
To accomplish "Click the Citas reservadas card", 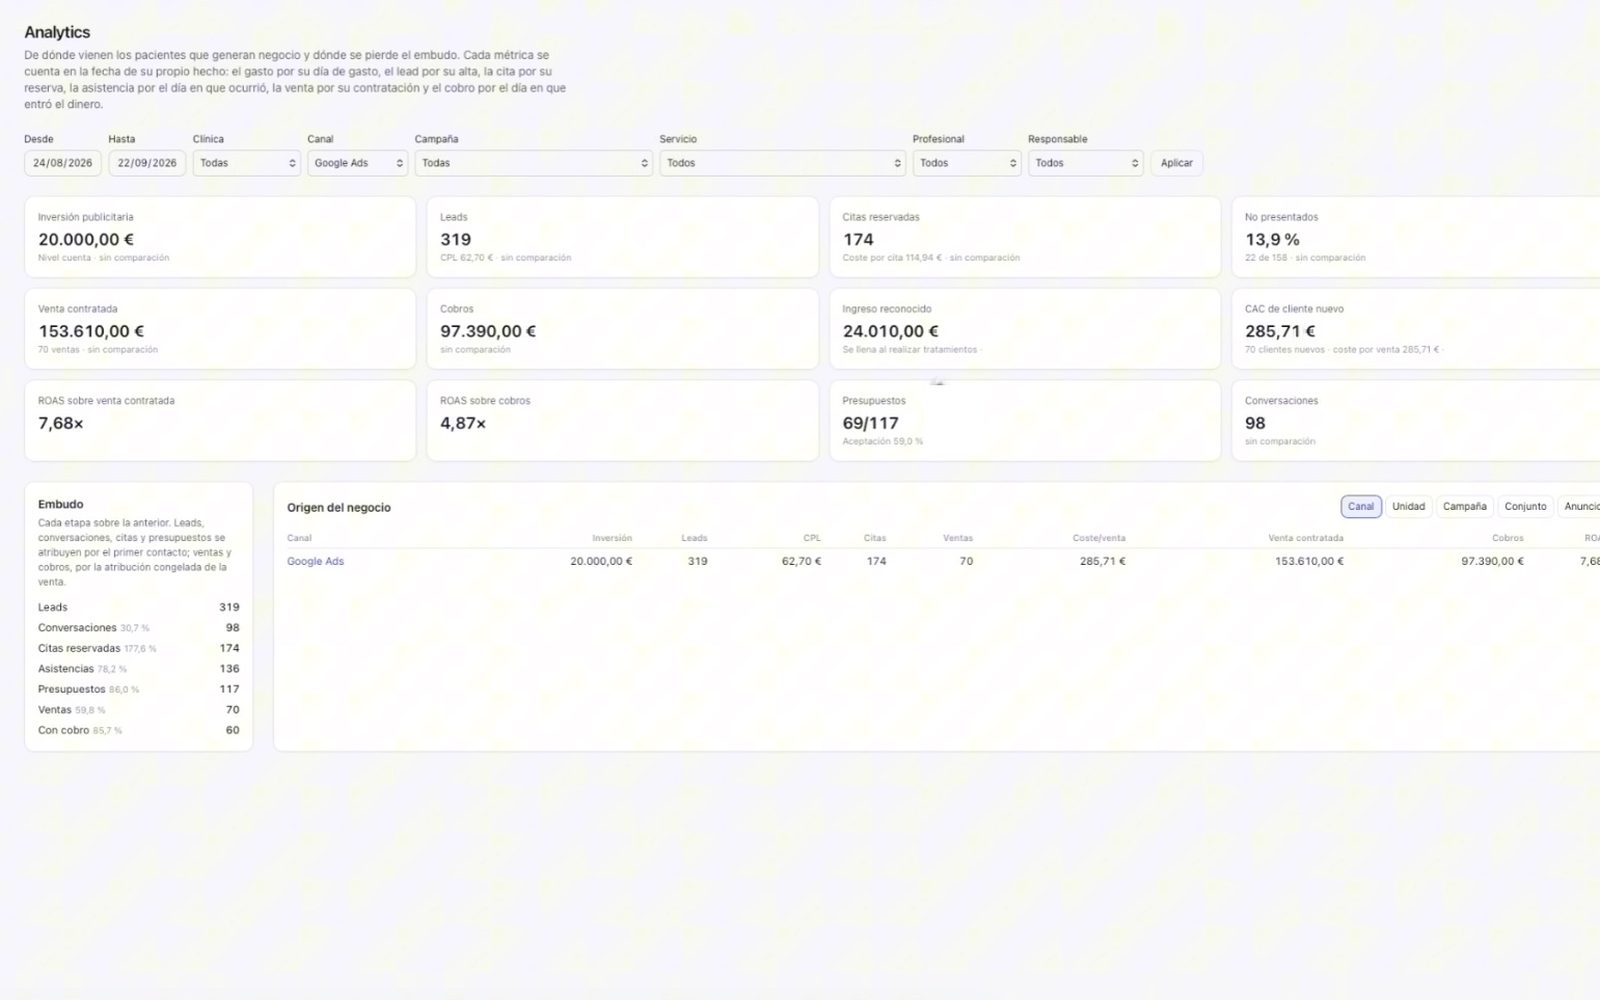I will 1025,237.
